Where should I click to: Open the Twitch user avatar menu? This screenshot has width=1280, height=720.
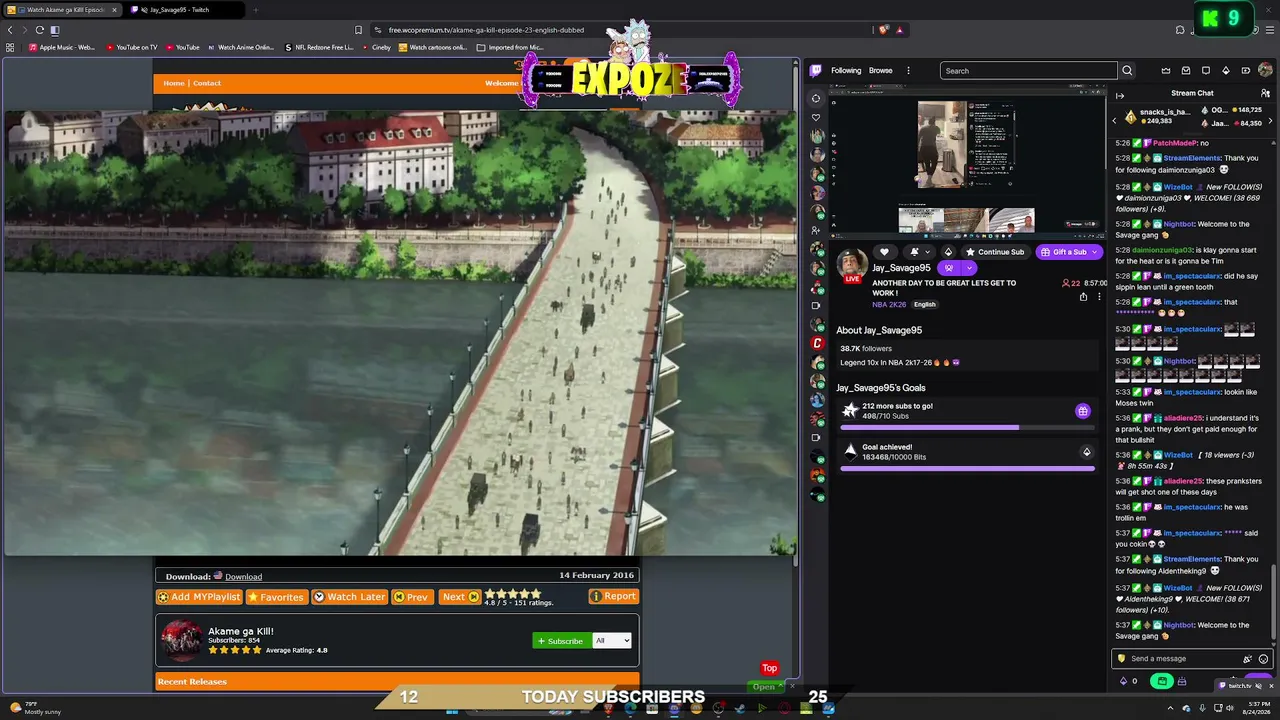(1265, 71)
